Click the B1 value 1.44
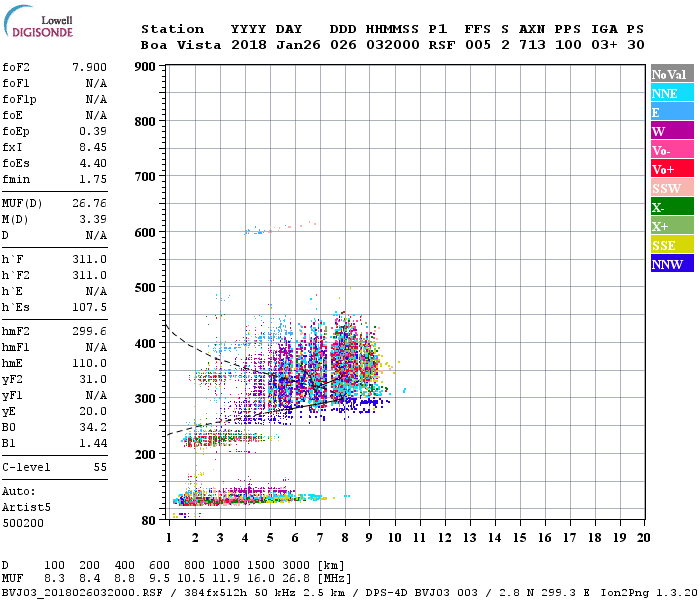 [93, 443]
